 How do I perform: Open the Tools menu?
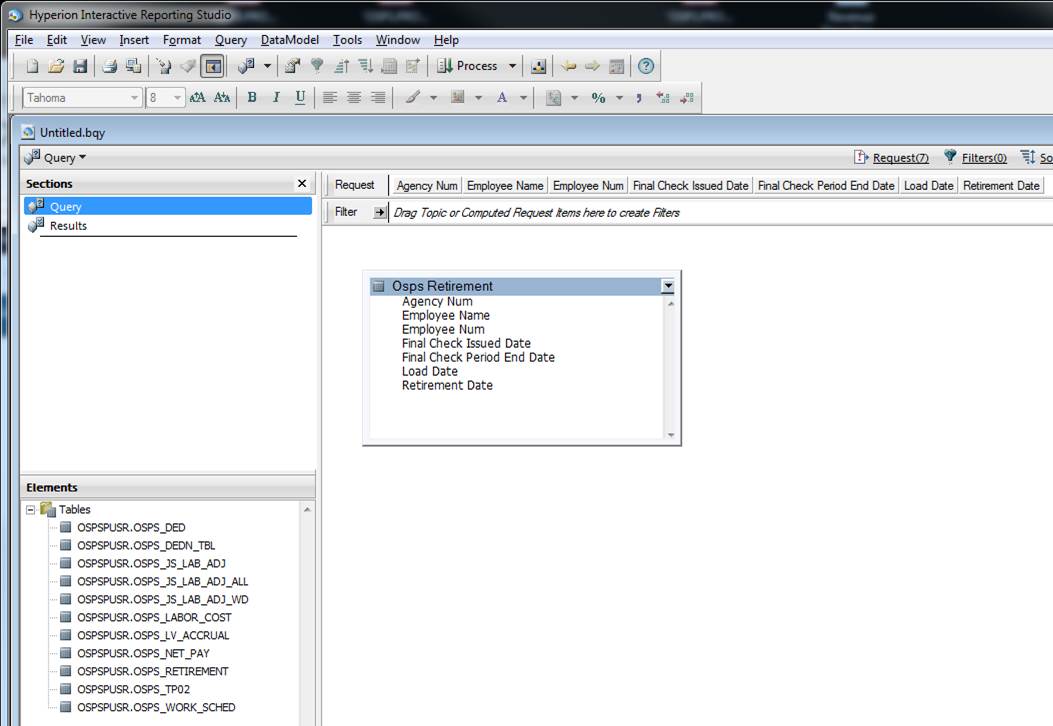click(347, 40)
